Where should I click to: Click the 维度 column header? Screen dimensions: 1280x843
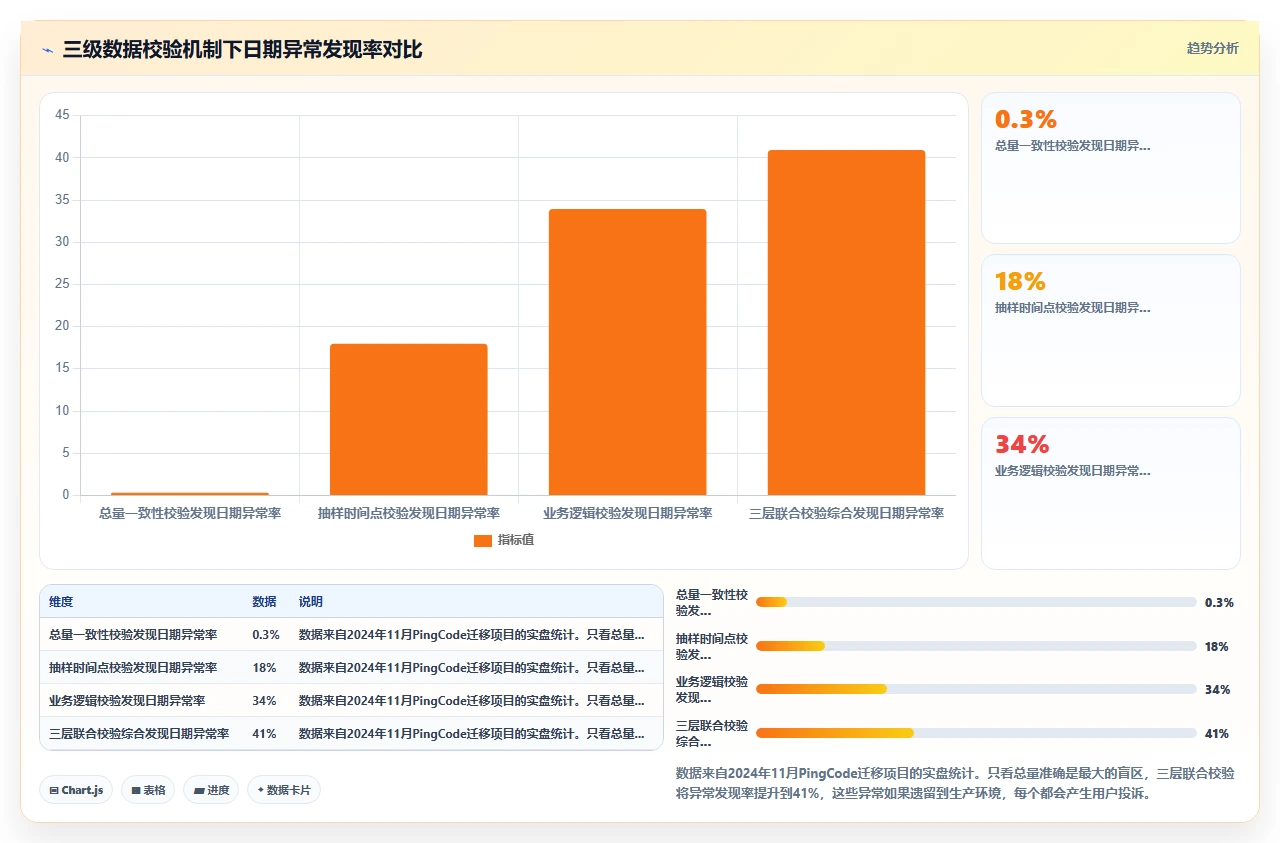pos(61,602)
